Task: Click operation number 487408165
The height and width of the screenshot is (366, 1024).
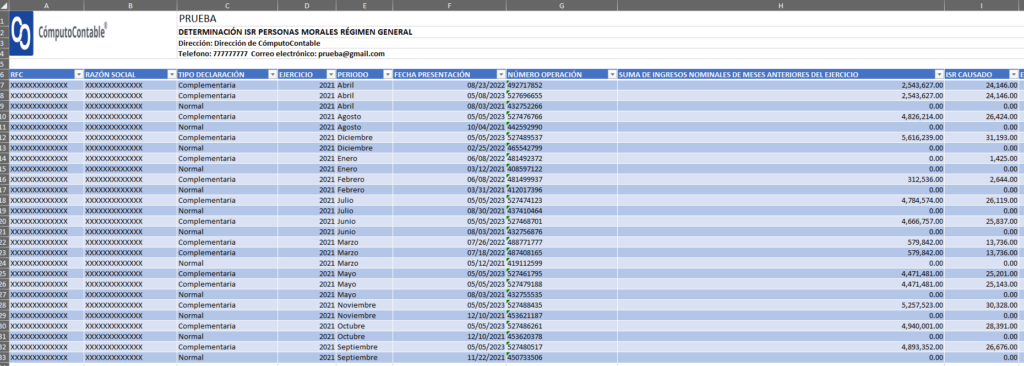Action: 524,252
